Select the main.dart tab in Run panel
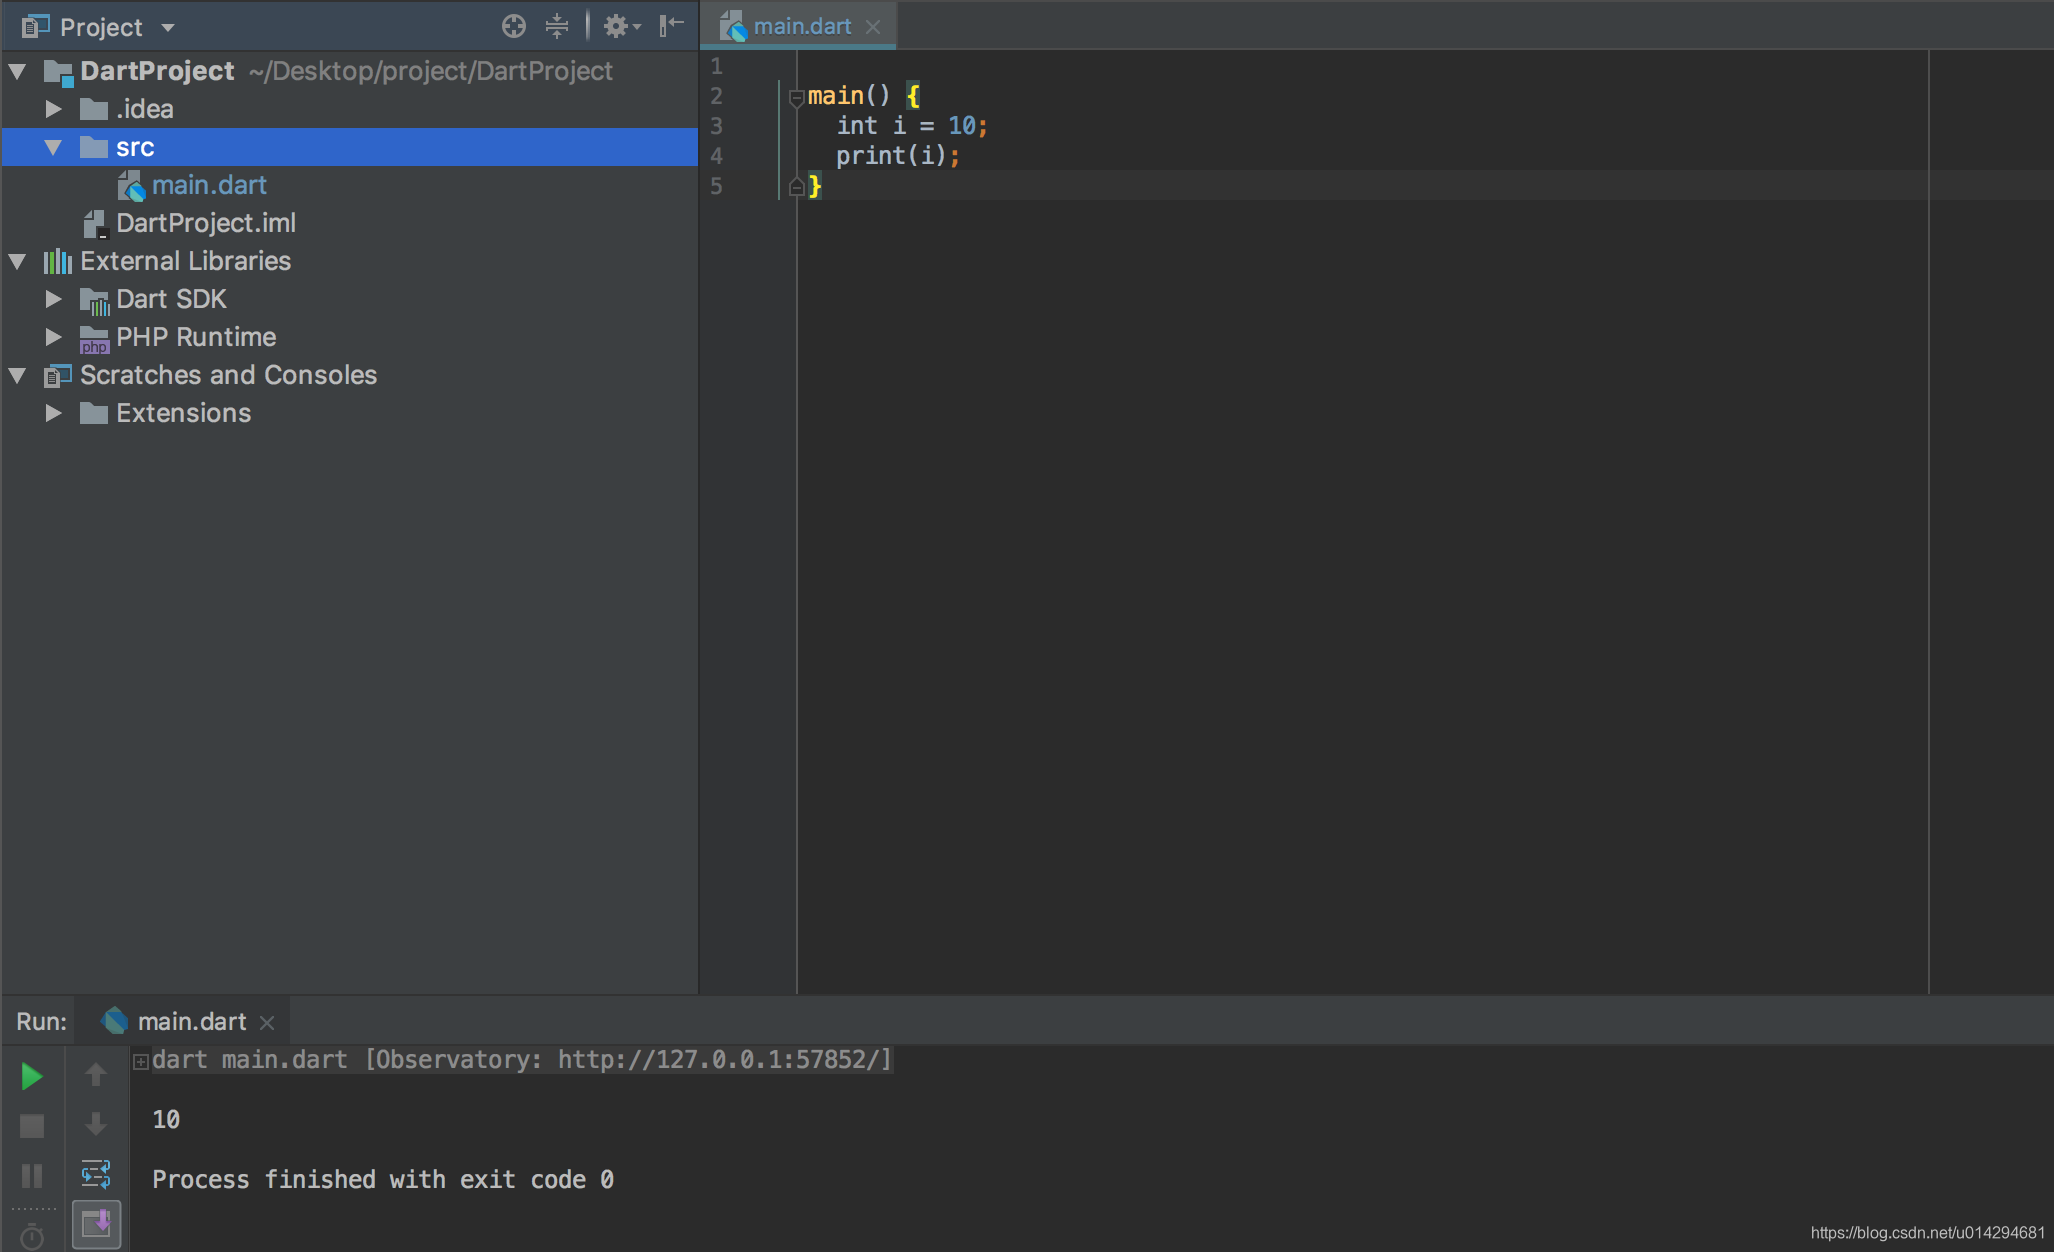 (x=191, y=1021)
